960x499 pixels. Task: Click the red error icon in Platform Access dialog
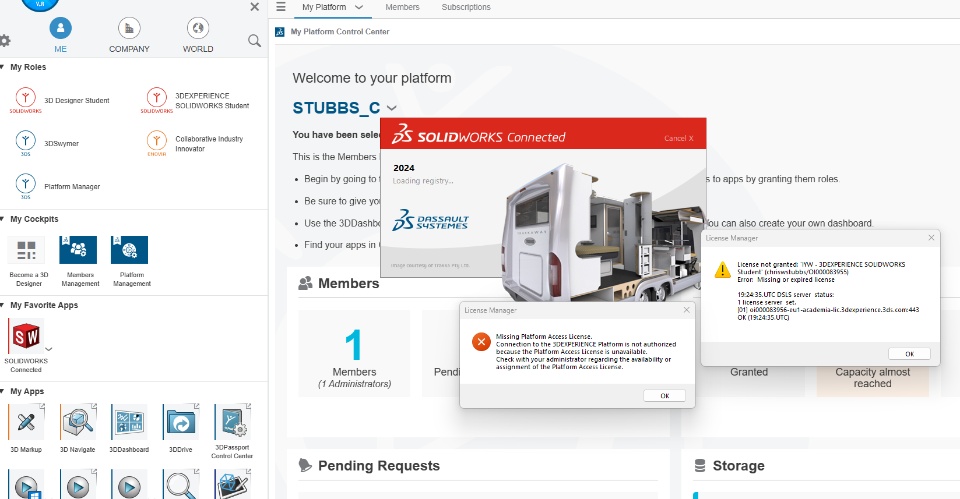point(481,342)
